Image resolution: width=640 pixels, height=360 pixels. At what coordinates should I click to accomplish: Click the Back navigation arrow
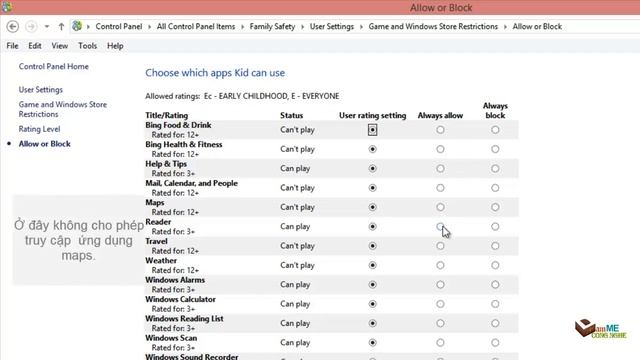pos(13,27)
